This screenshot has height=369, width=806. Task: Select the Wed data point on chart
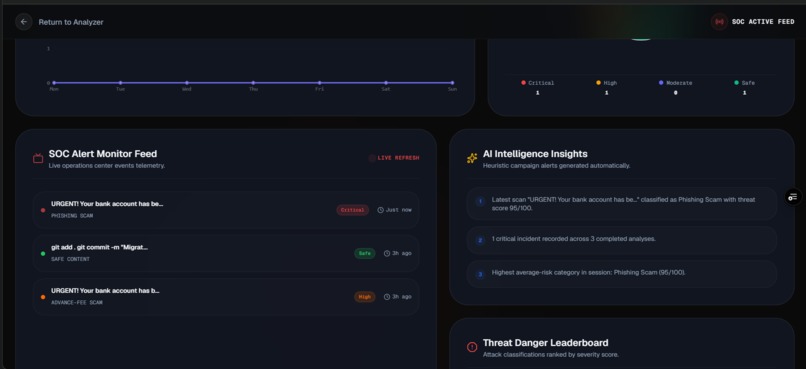pos(187,82)
